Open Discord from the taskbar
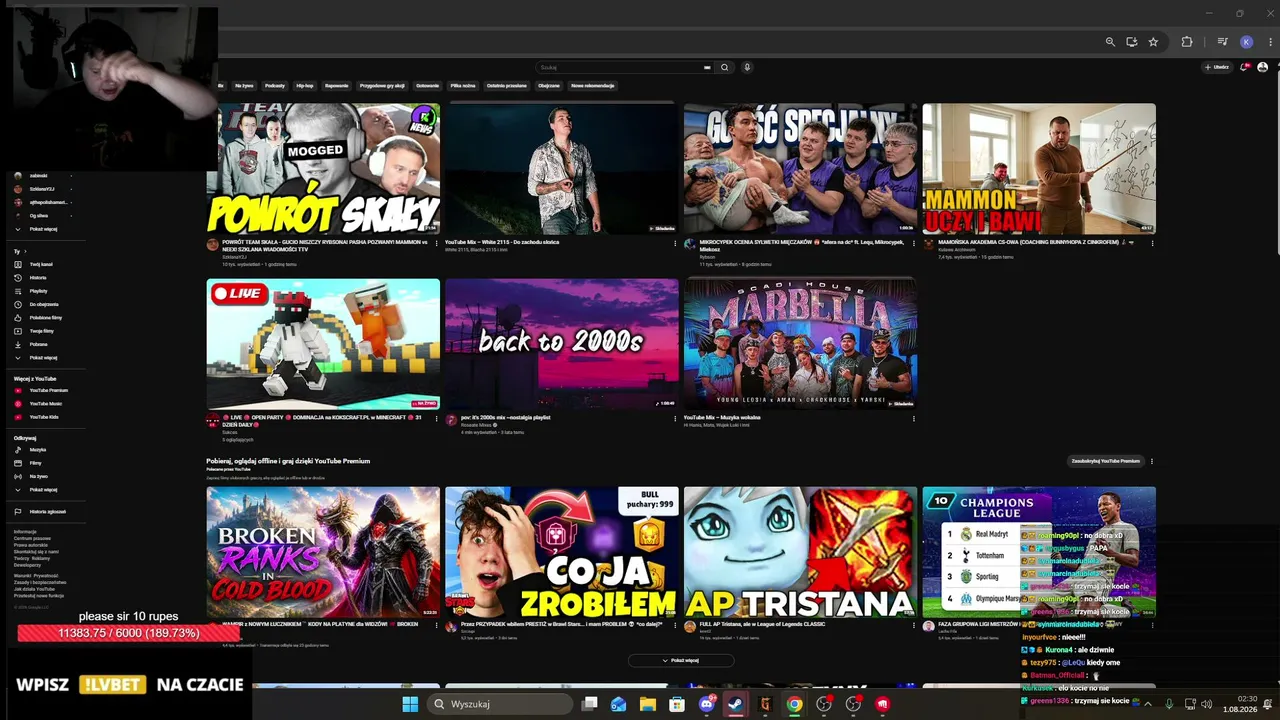The height and width of the screenshot is (720, 1280). (x=706, y=704)
